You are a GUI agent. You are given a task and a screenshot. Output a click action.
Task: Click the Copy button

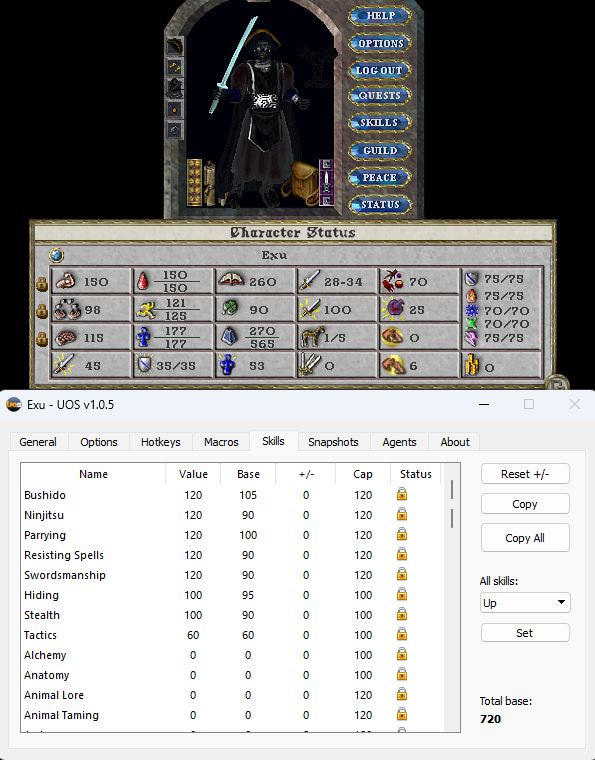pyautogui.click(x=525, y=504)
